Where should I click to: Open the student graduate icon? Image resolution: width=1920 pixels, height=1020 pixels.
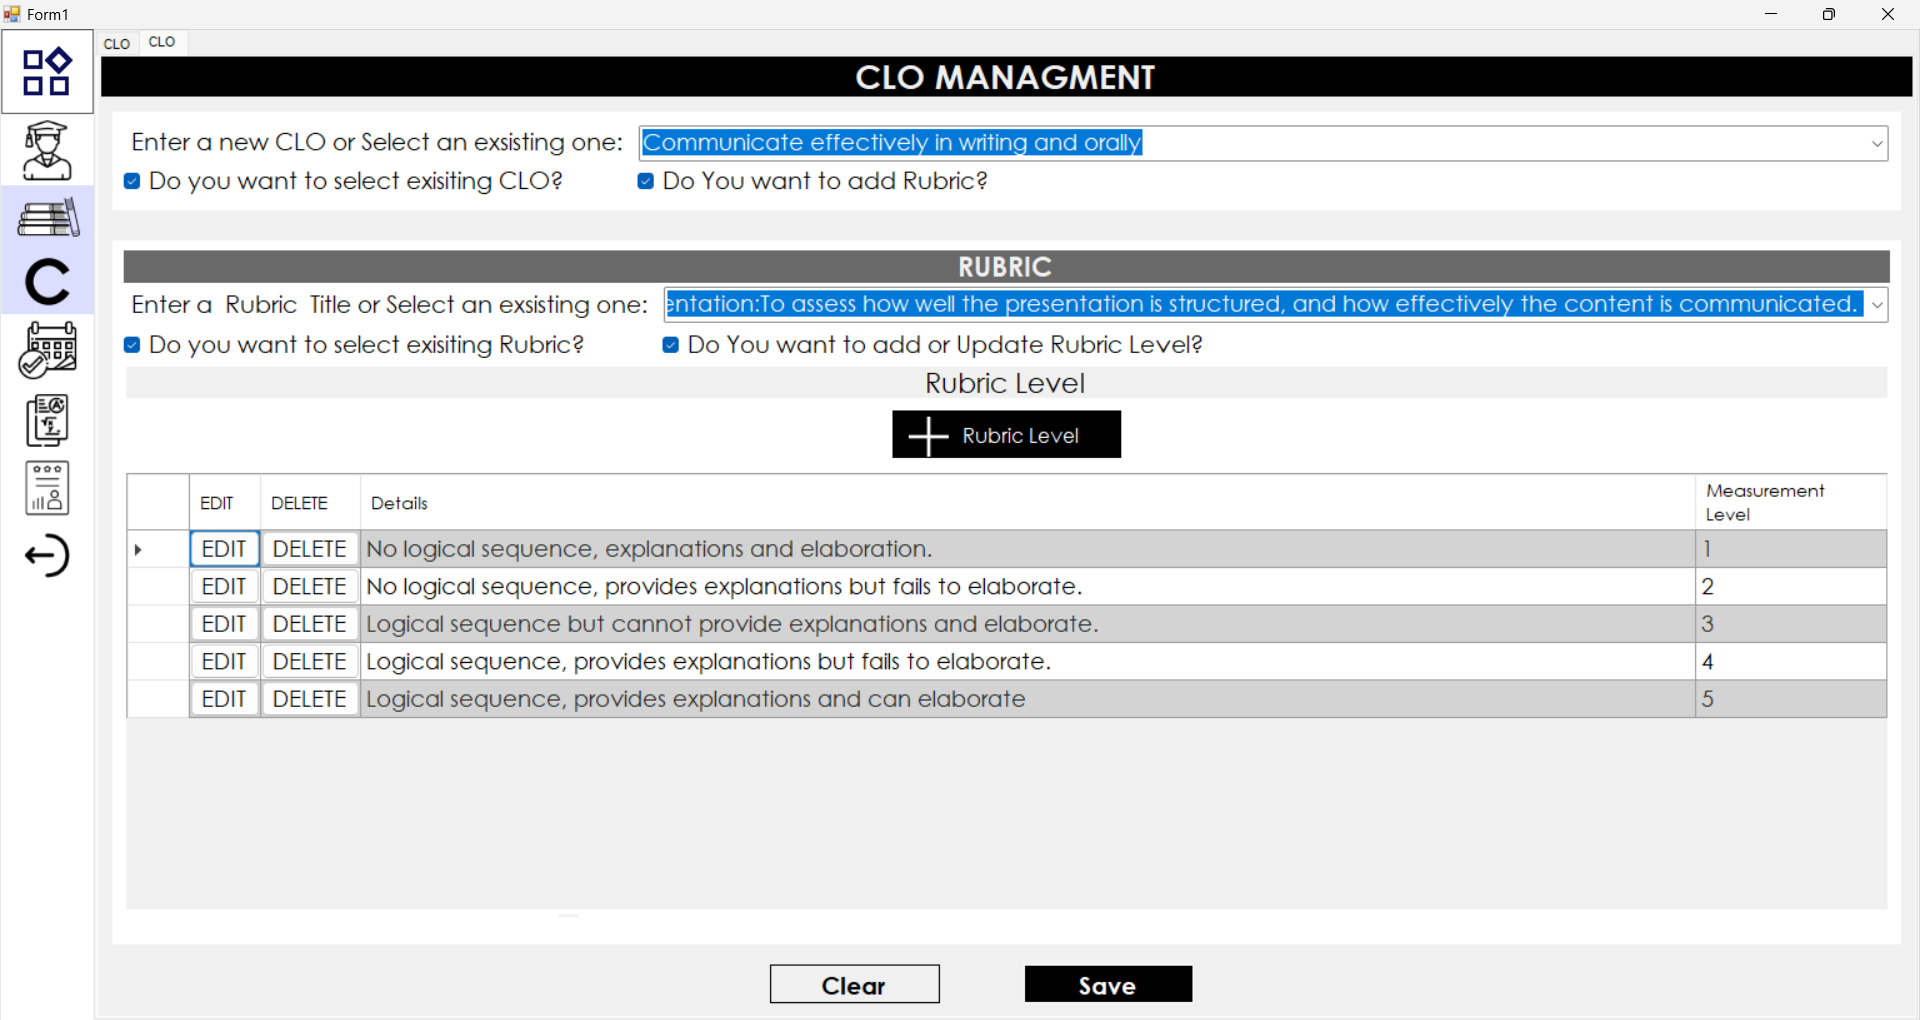[47, 150]
